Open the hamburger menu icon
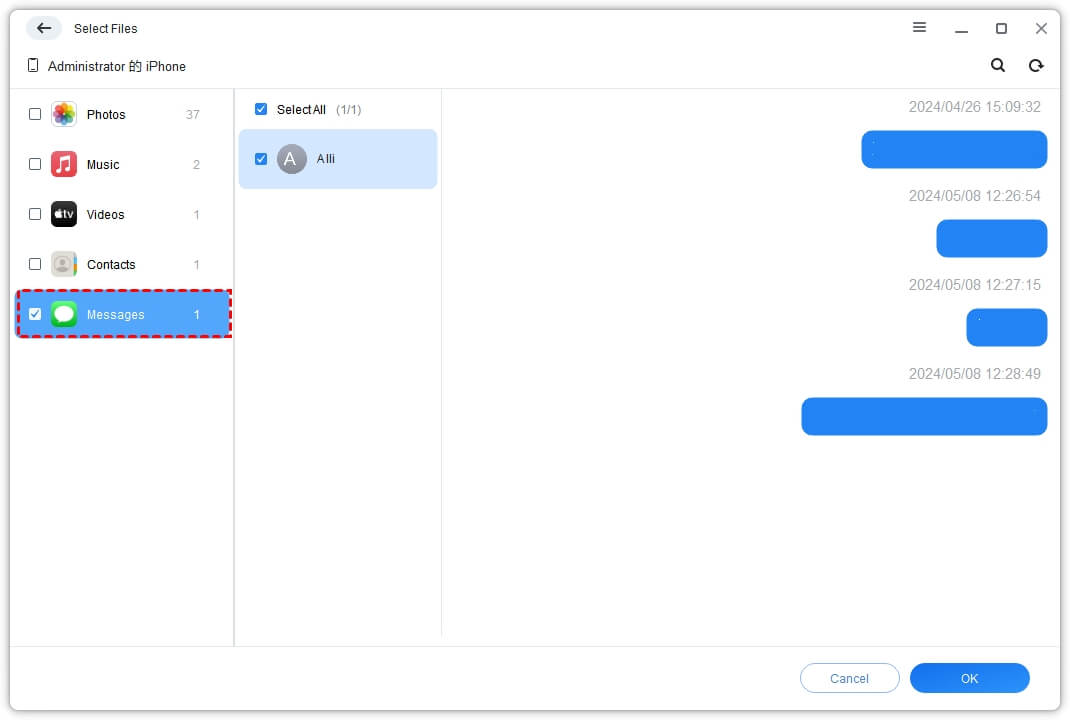The height and width of the screenshot is (720, 1070). pos(920,28)
